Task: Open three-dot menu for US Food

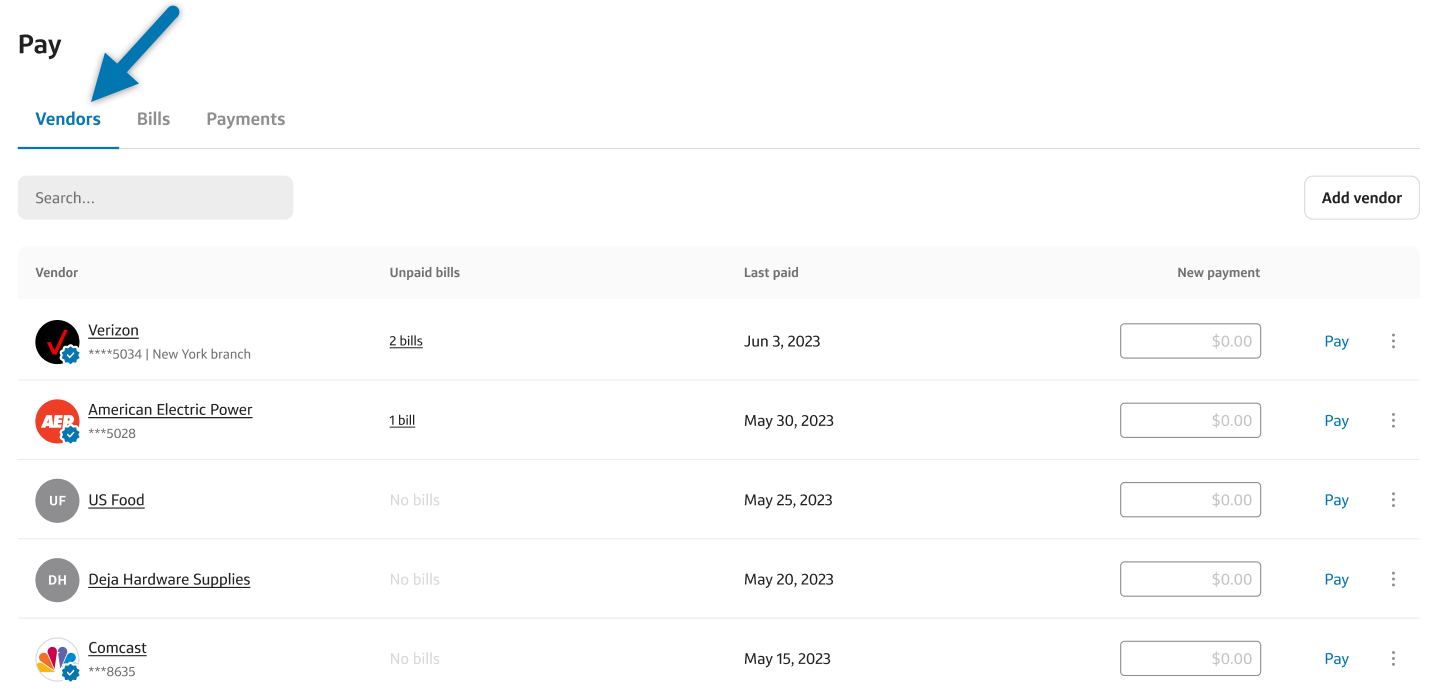Action: click(1393, 500)
